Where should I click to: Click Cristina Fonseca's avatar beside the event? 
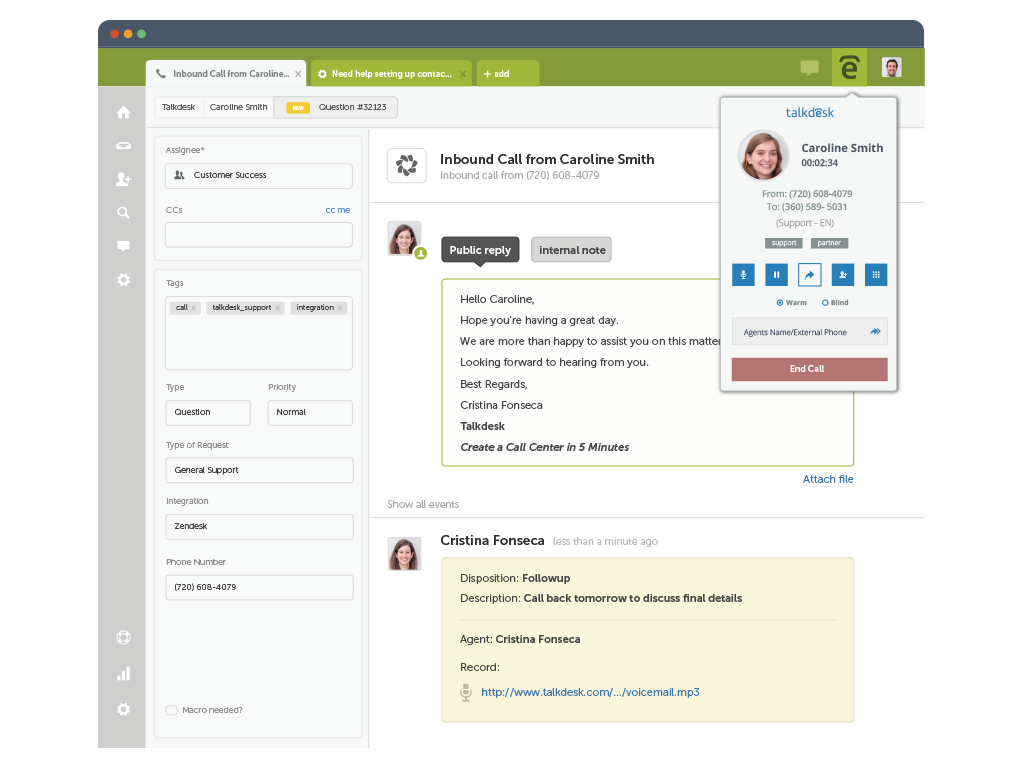(x=404, y=554)
